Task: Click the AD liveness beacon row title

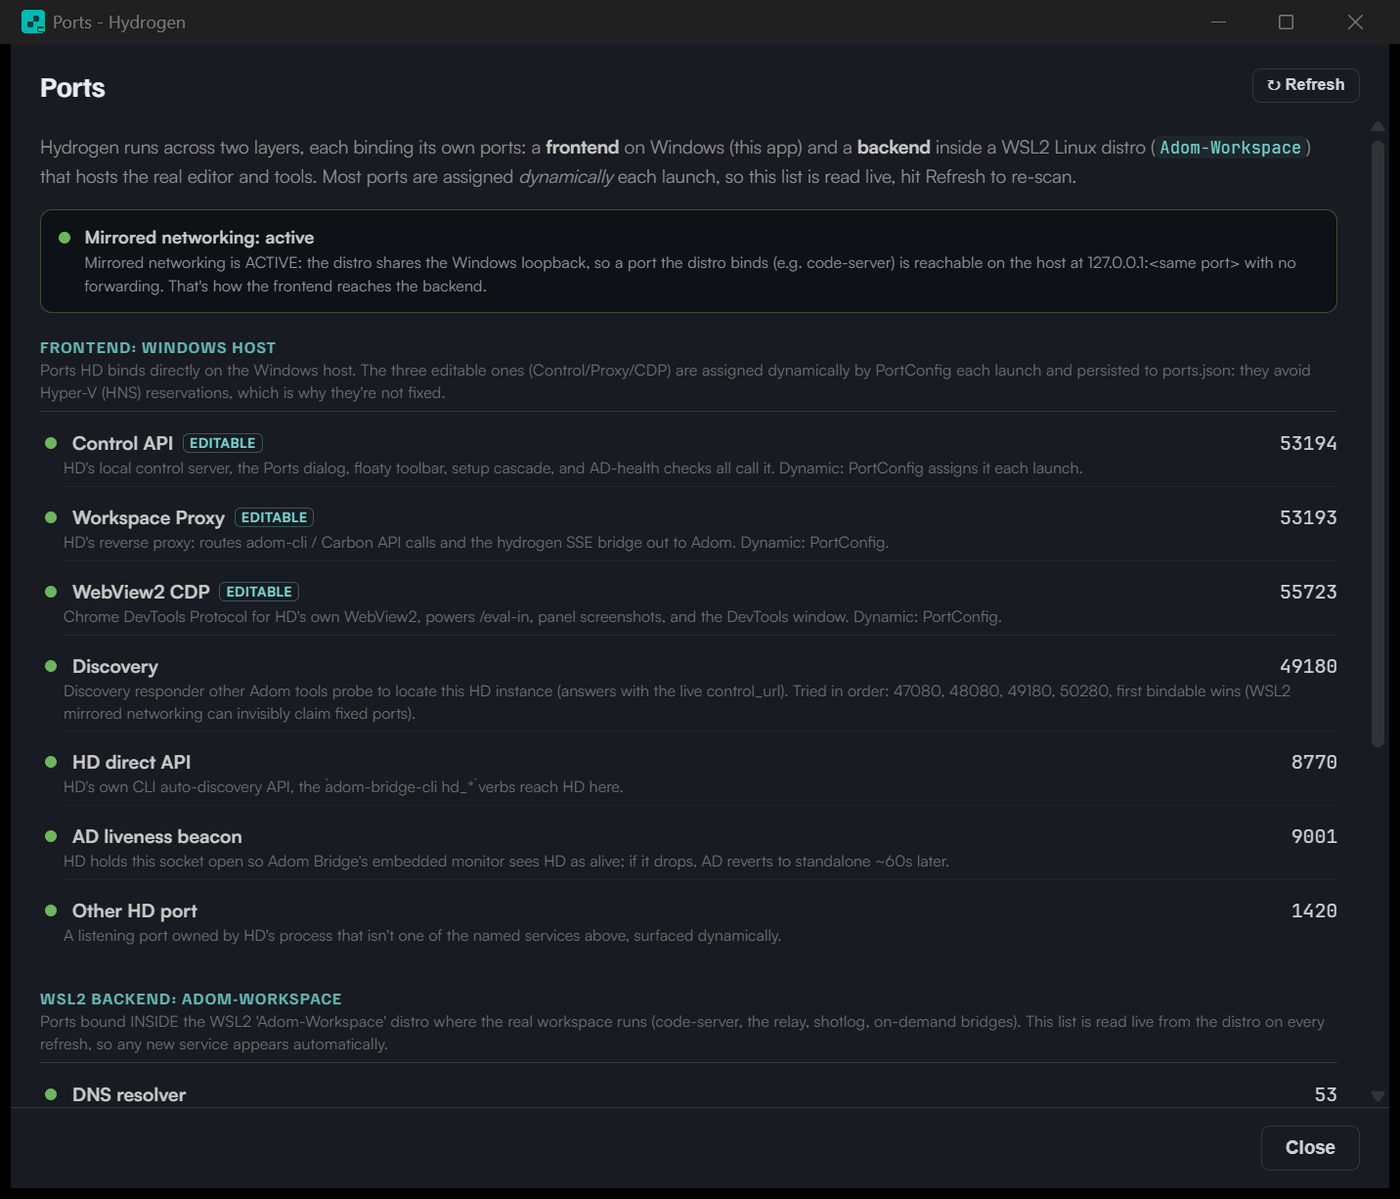Action: (157, 837)
